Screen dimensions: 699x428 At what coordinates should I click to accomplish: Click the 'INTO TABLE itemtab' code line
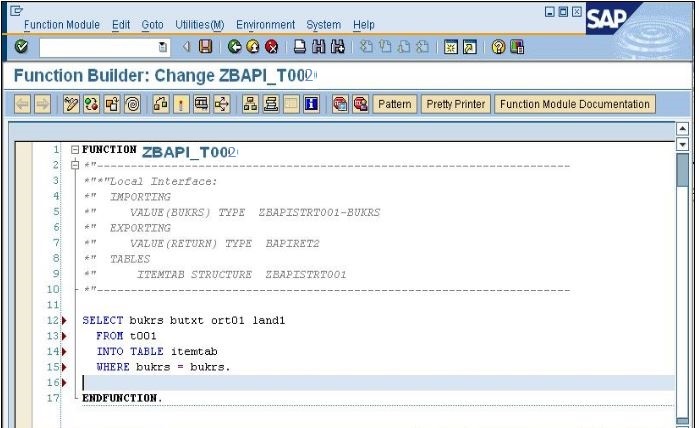(x=157, y=352)
